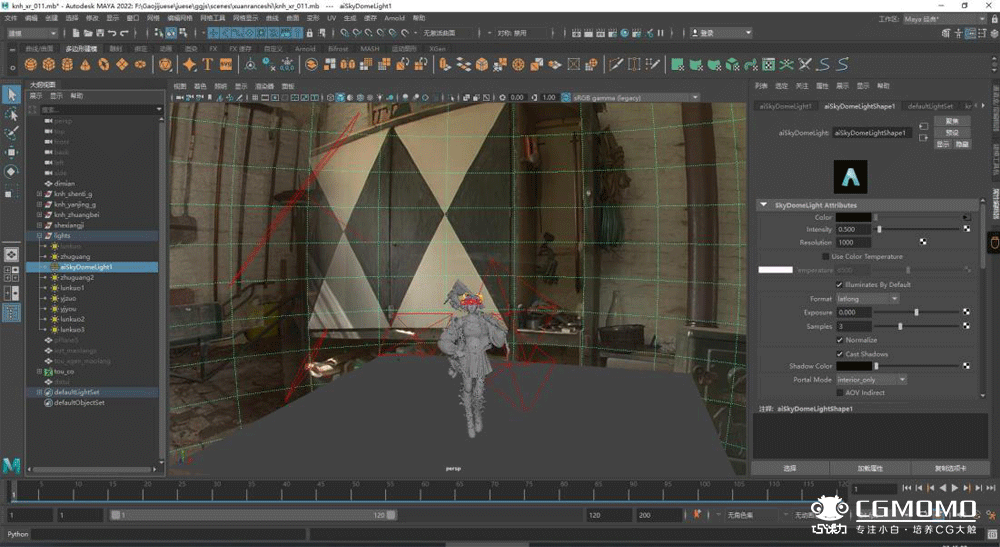The height and width of the screenshot is (547, 1000).
Task: Click the Arnold logo swatch in Attribute Editor
Action: pyautogui.click(x=850, y=177)
